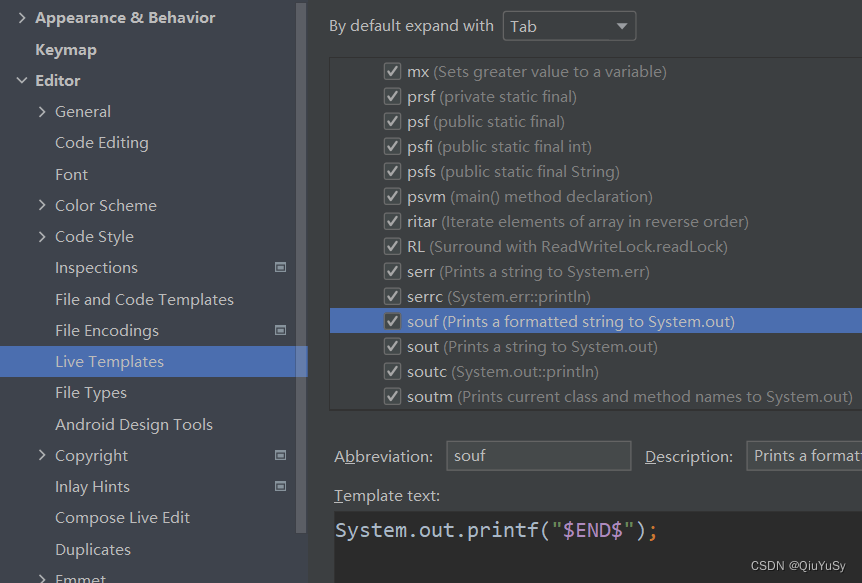Viewport: 862px width, 583px height.
Task: Click project-level icon beside File Encodings
Action: tap(280, 330)
